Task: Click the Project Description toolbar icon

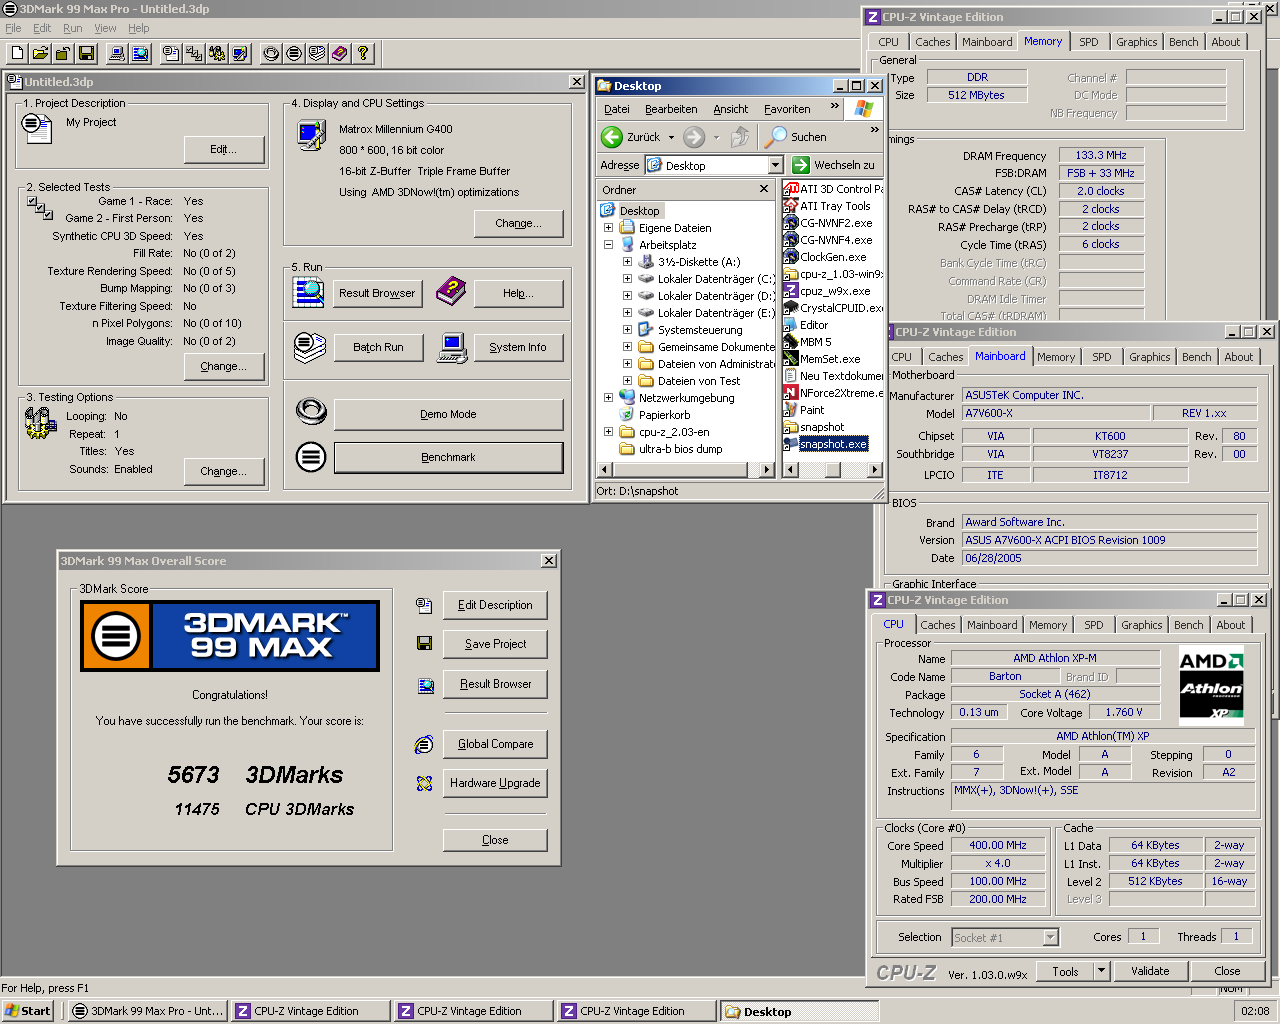Action: point(171,53)
